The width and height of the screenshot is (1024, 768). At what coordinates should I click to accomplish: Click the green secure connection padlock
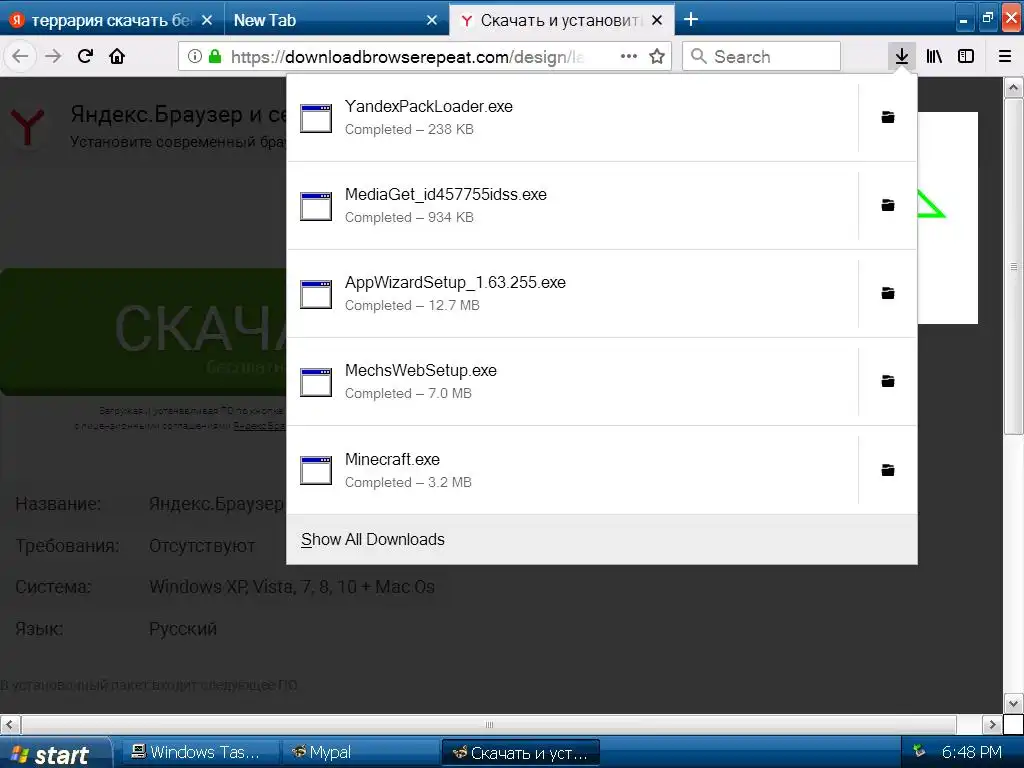(214, 56)
